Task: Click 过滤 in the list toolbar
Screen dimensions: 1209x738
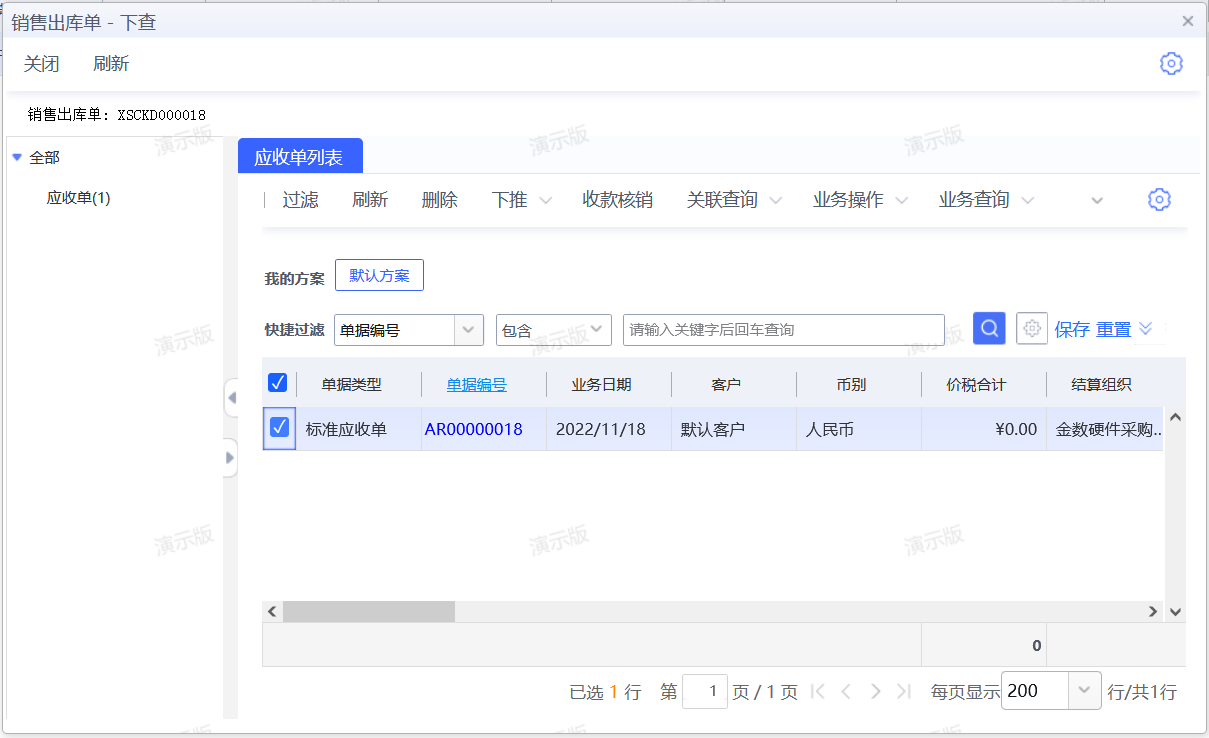Action: [x=300, y=200]
